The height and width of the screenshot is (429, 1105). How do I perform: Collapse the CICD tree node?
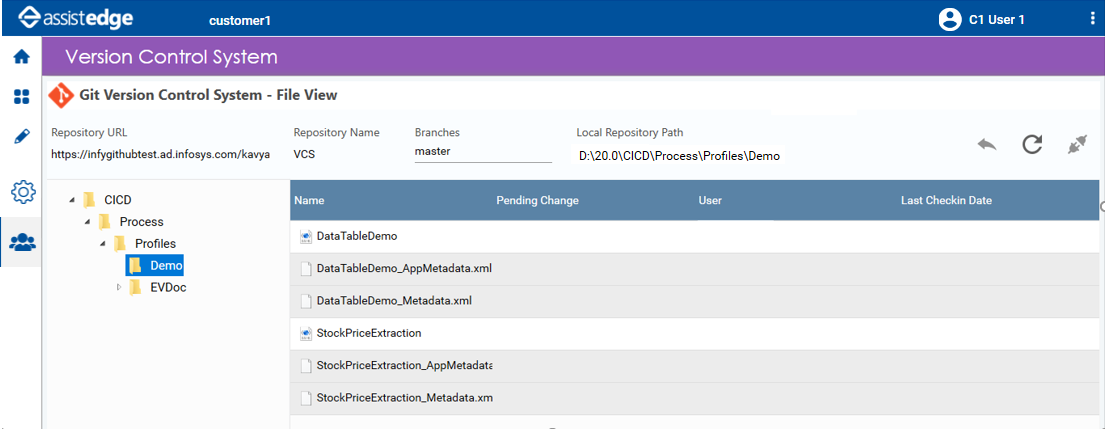click(73, 201)
